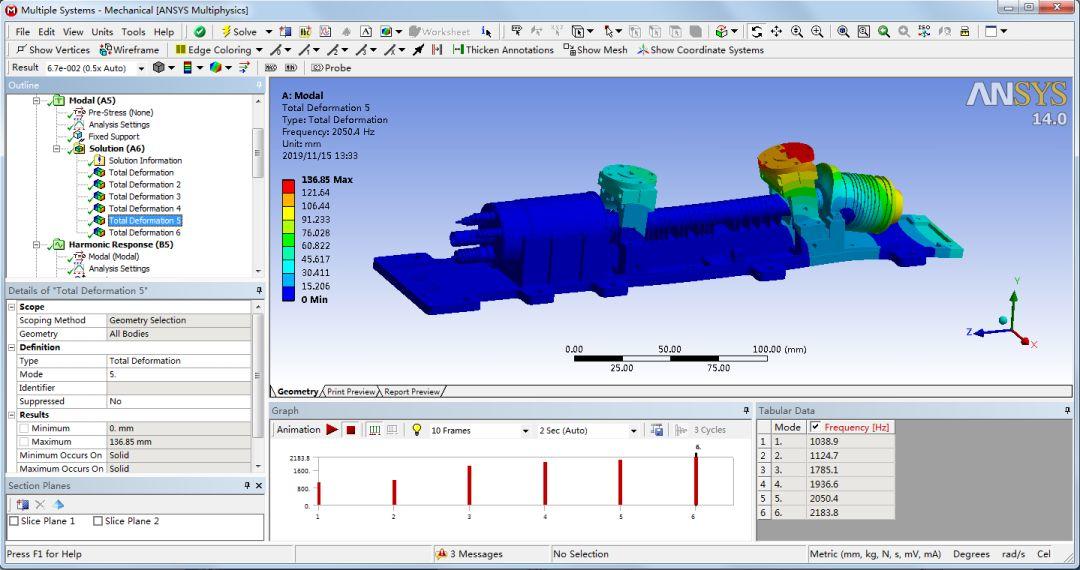Select Solution Information tree item
The width and height of the screenshot is (1080, 570).
click(x=145, y=160)
